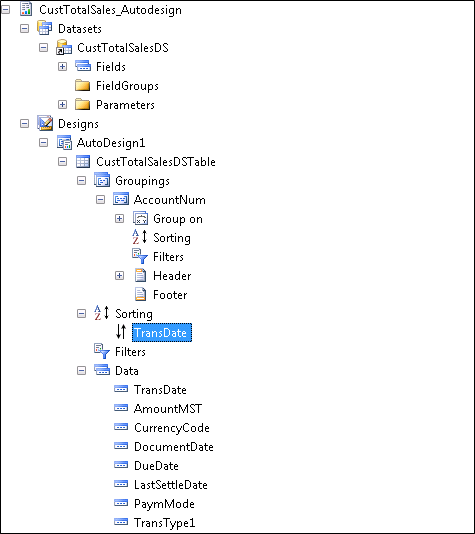The width and height of the screenshot is (475, 534).
Task: Collapse the AccountNum grouping
Action: pos(100,200)
